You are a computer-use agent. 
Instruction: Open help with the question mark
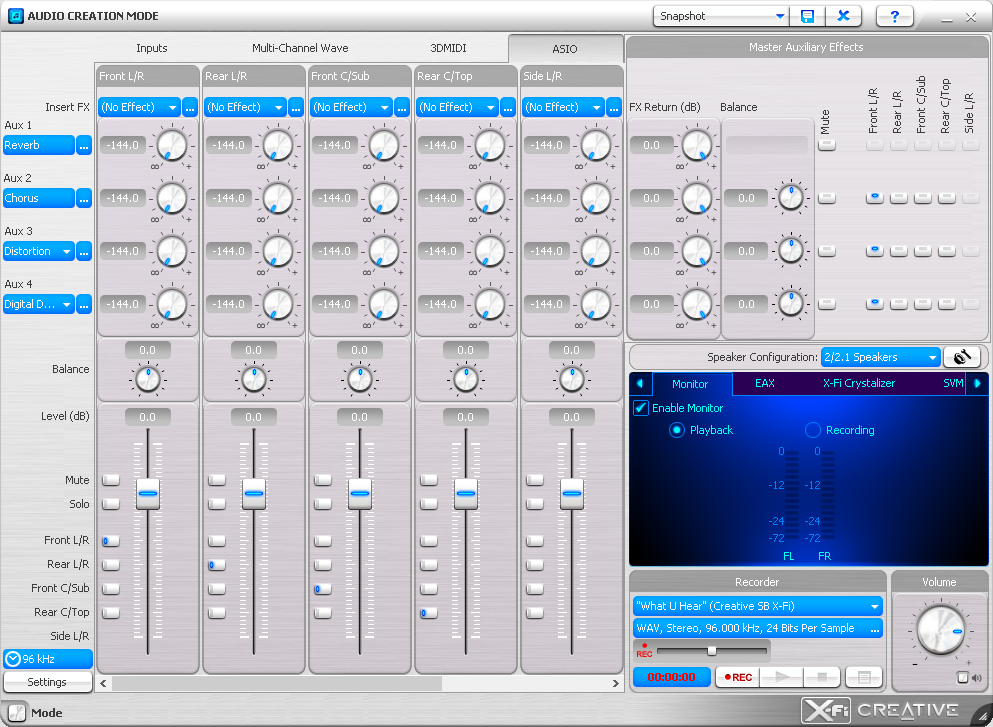[x=894, y=16]
